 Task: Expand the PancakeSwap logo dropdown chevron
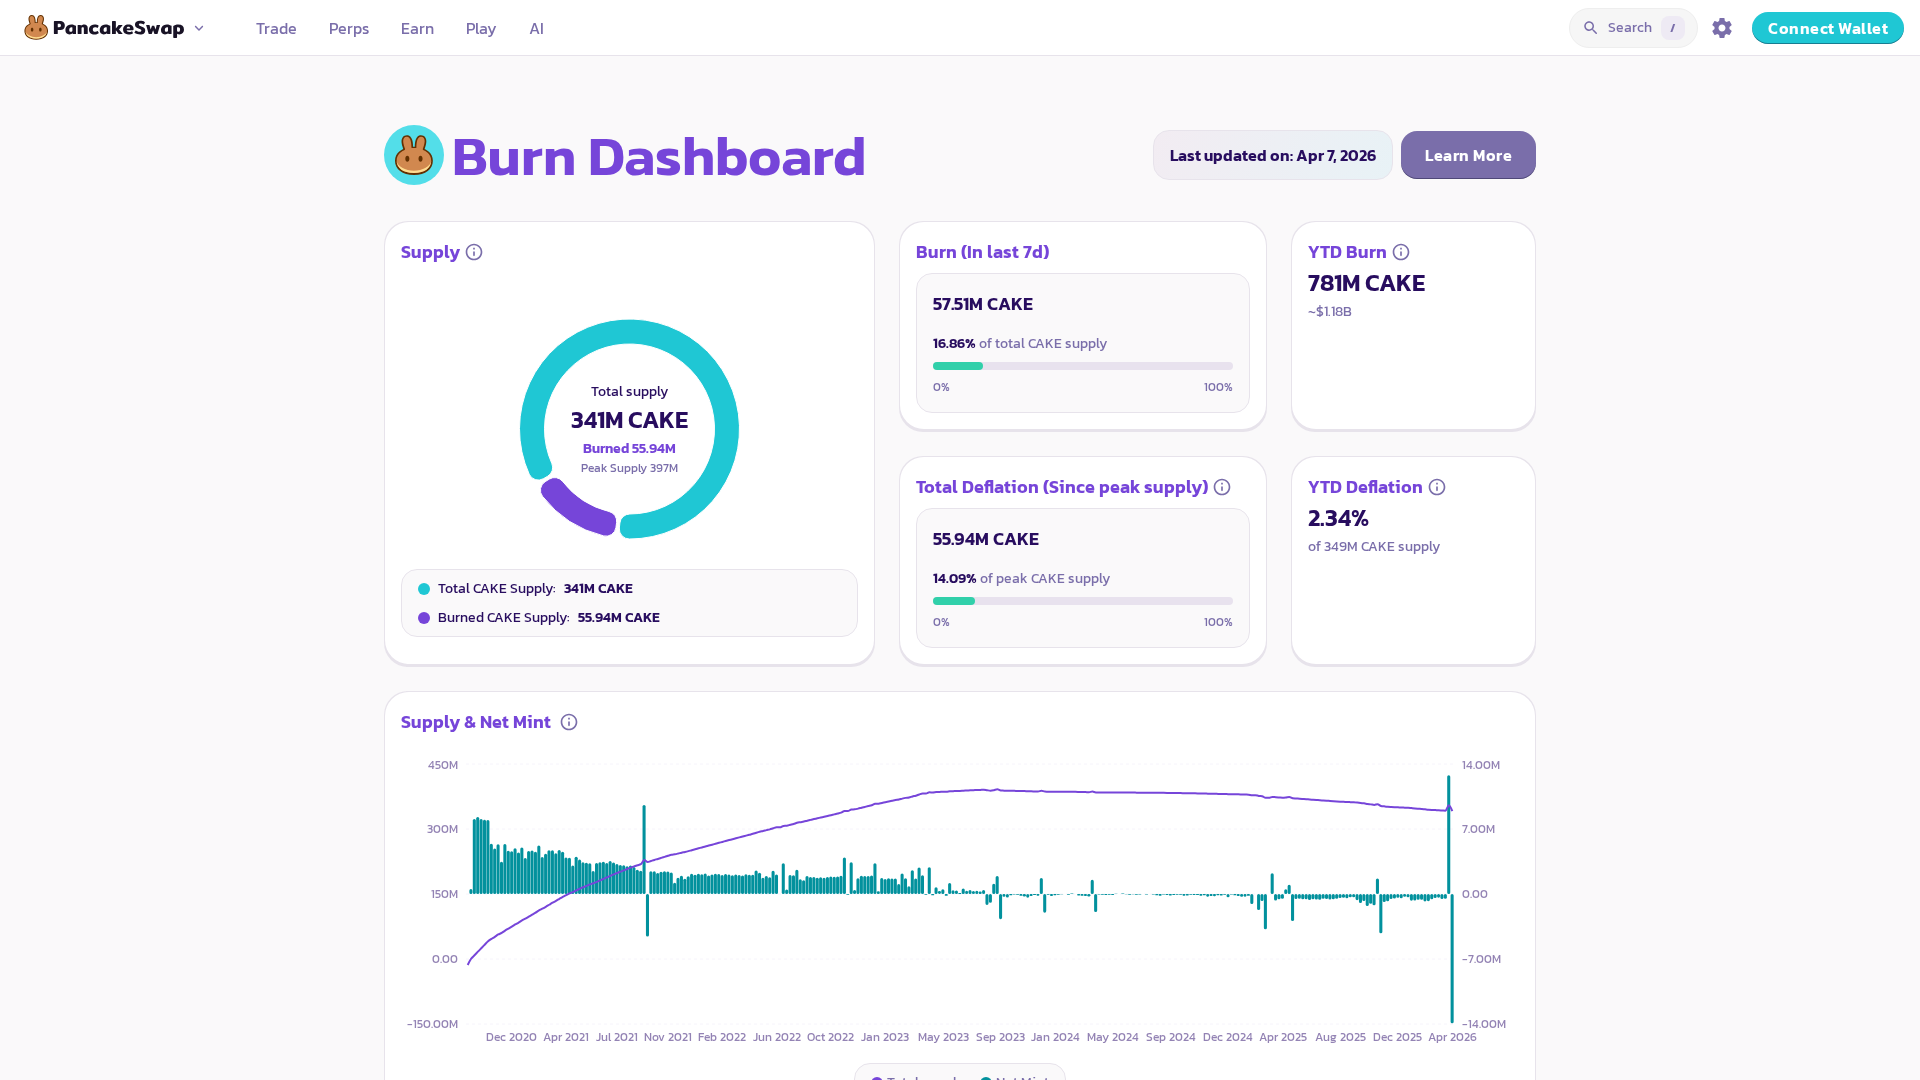(199, 28)
